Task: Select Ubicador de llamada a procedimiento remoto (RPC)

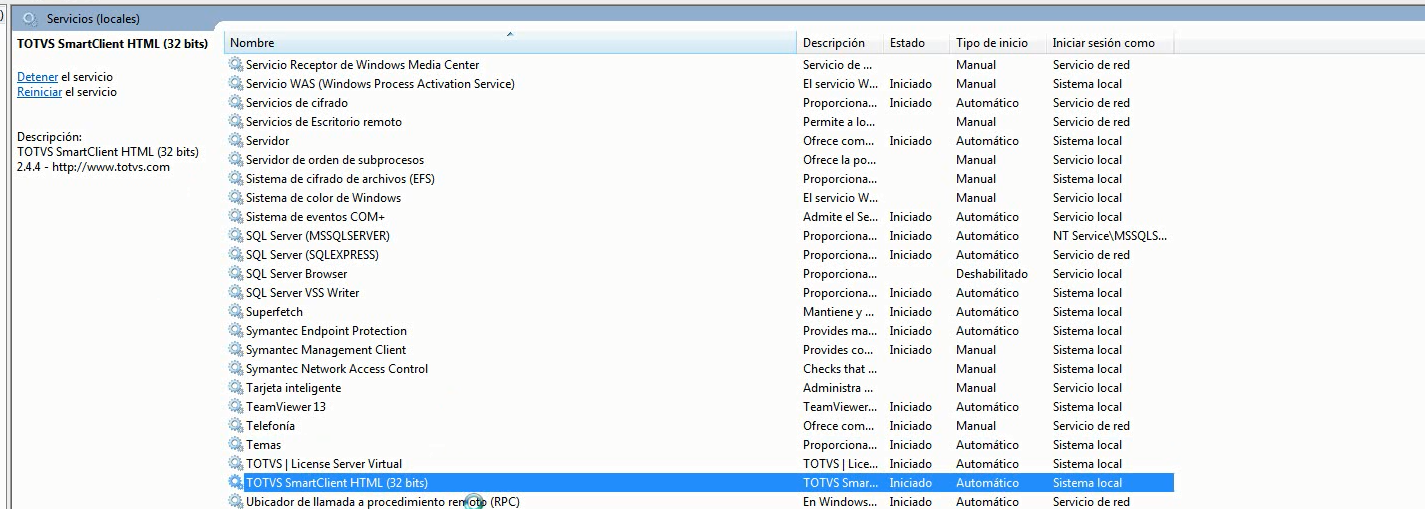Action: click(383, 502)
